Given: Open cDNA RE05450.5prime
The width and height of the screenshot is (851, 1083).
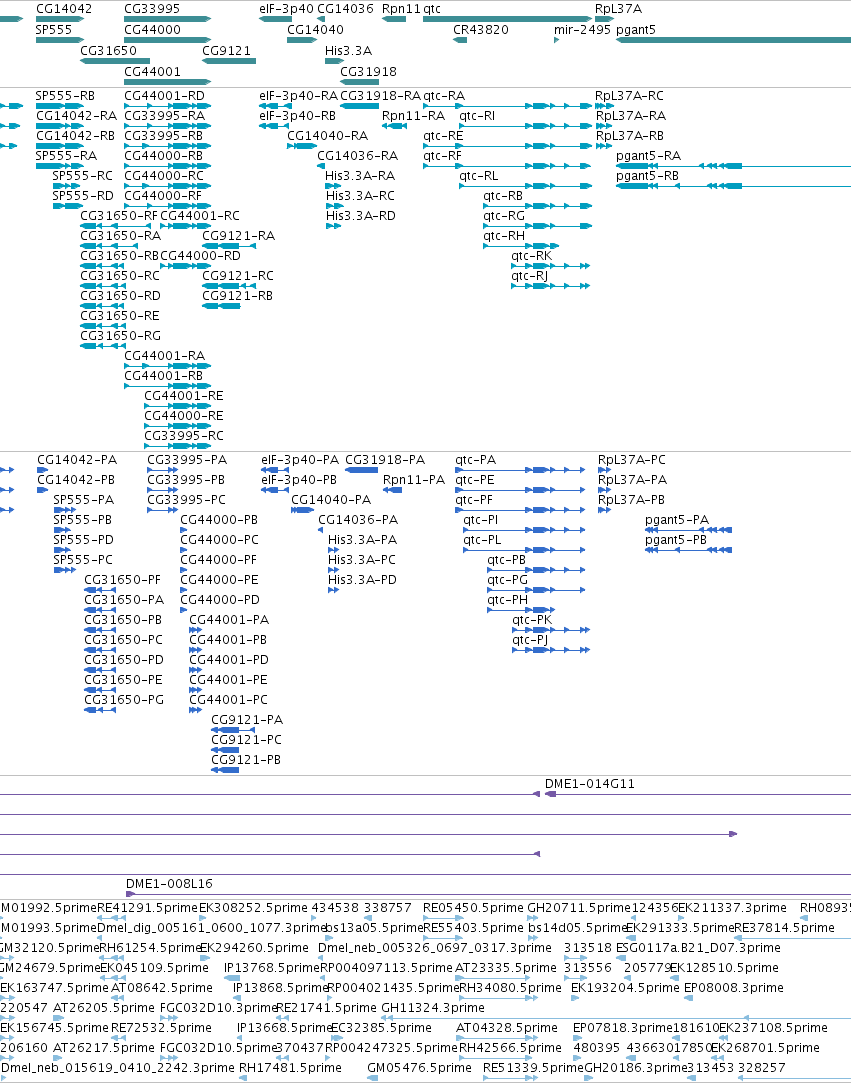Looking at the screenshot, I should pyautogui.click(x=473, y=908).
